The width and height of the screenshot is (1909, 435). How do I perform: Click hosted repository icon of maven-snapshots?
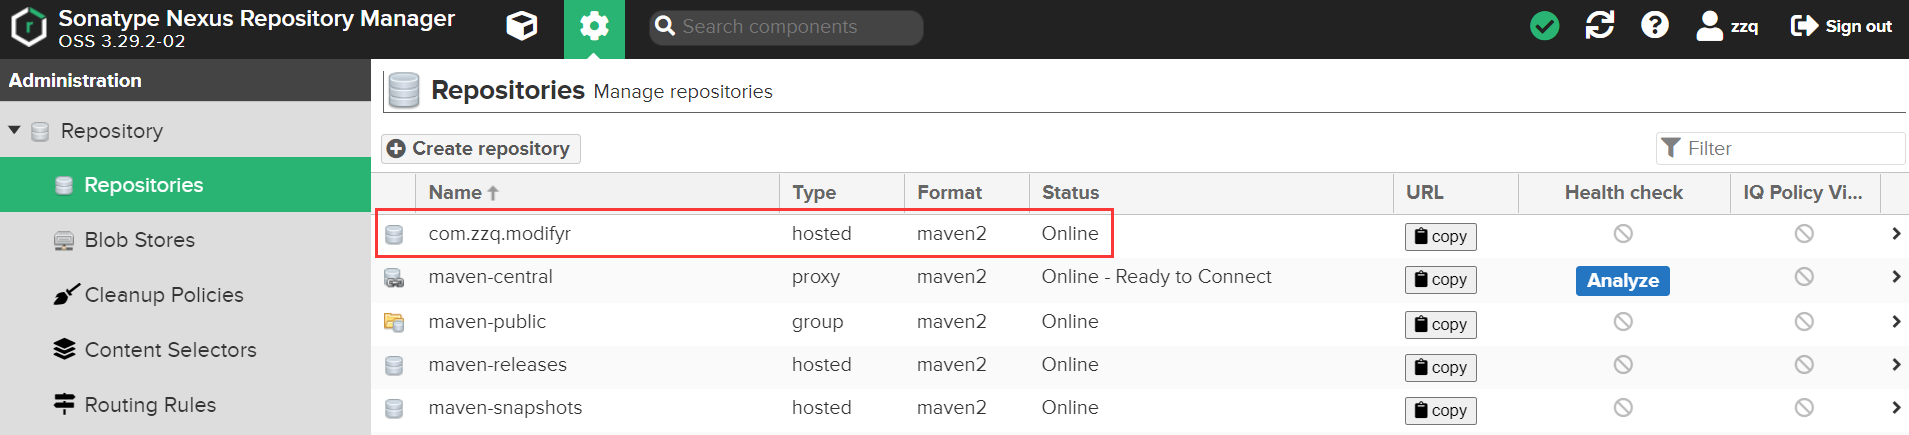[394, 408]
